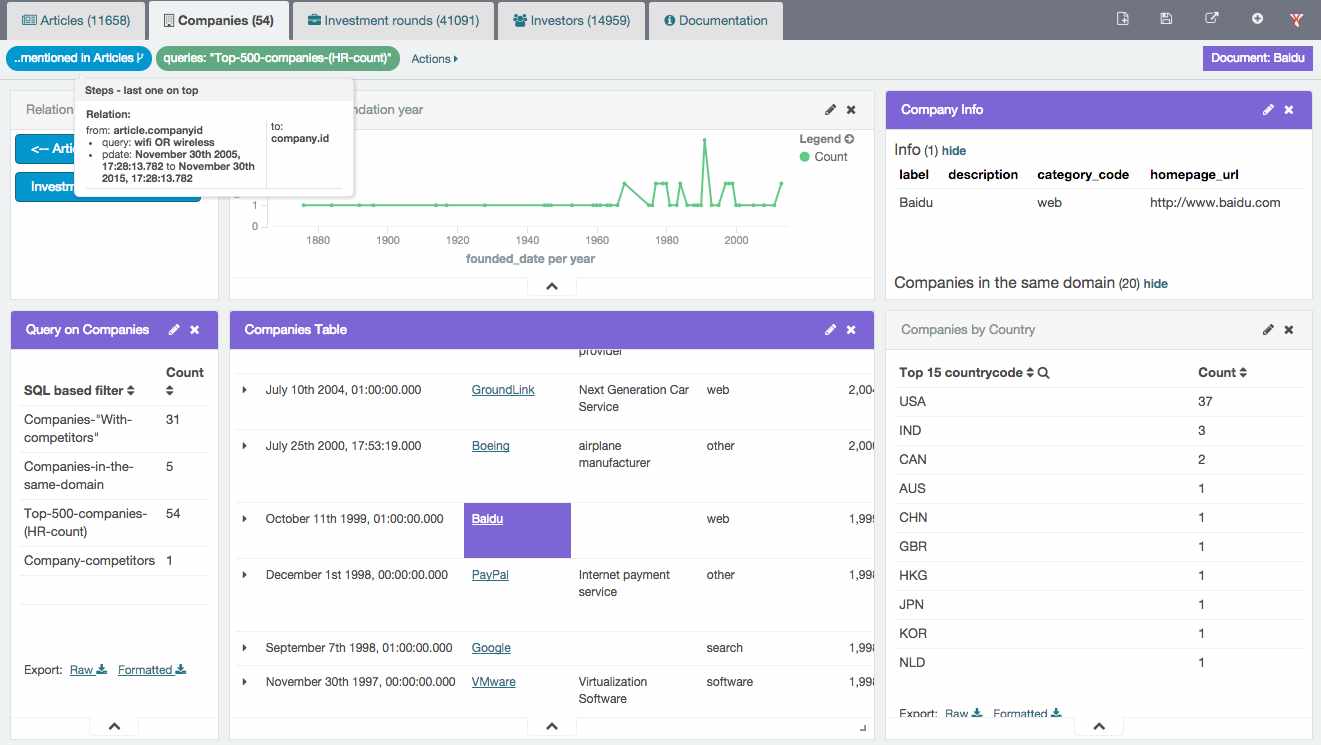Hide Companies in the same domain section
The image size is (1321, 745).
(x=1155, y=283)
